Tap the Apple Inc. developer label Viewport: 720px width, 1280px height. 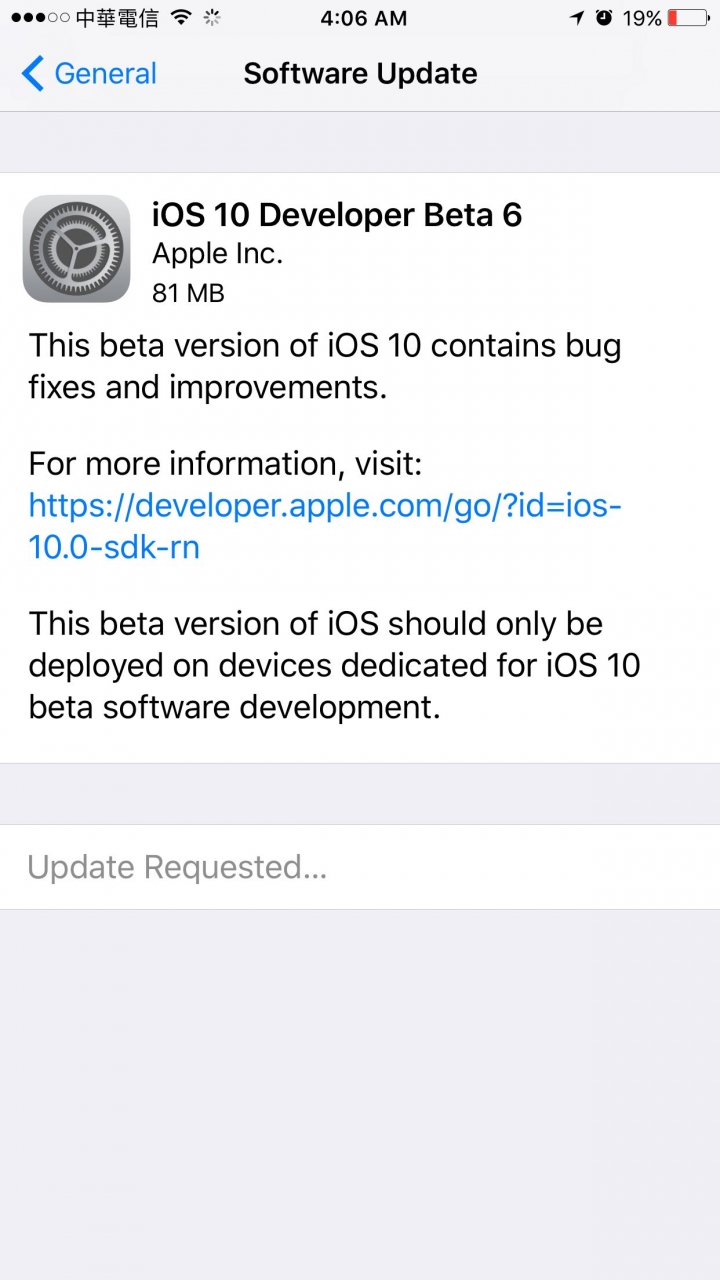pyautogui.click(x=218, y=254)
